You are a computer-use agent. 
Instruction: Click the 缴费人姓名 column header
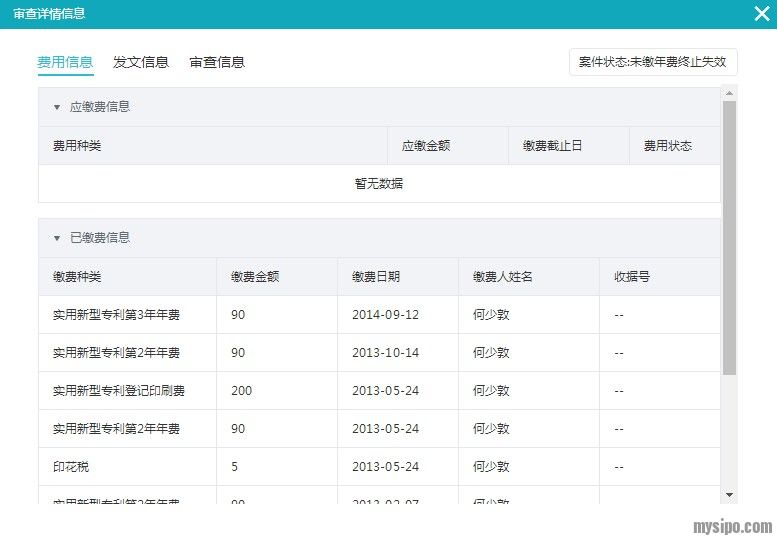[503, 277]
